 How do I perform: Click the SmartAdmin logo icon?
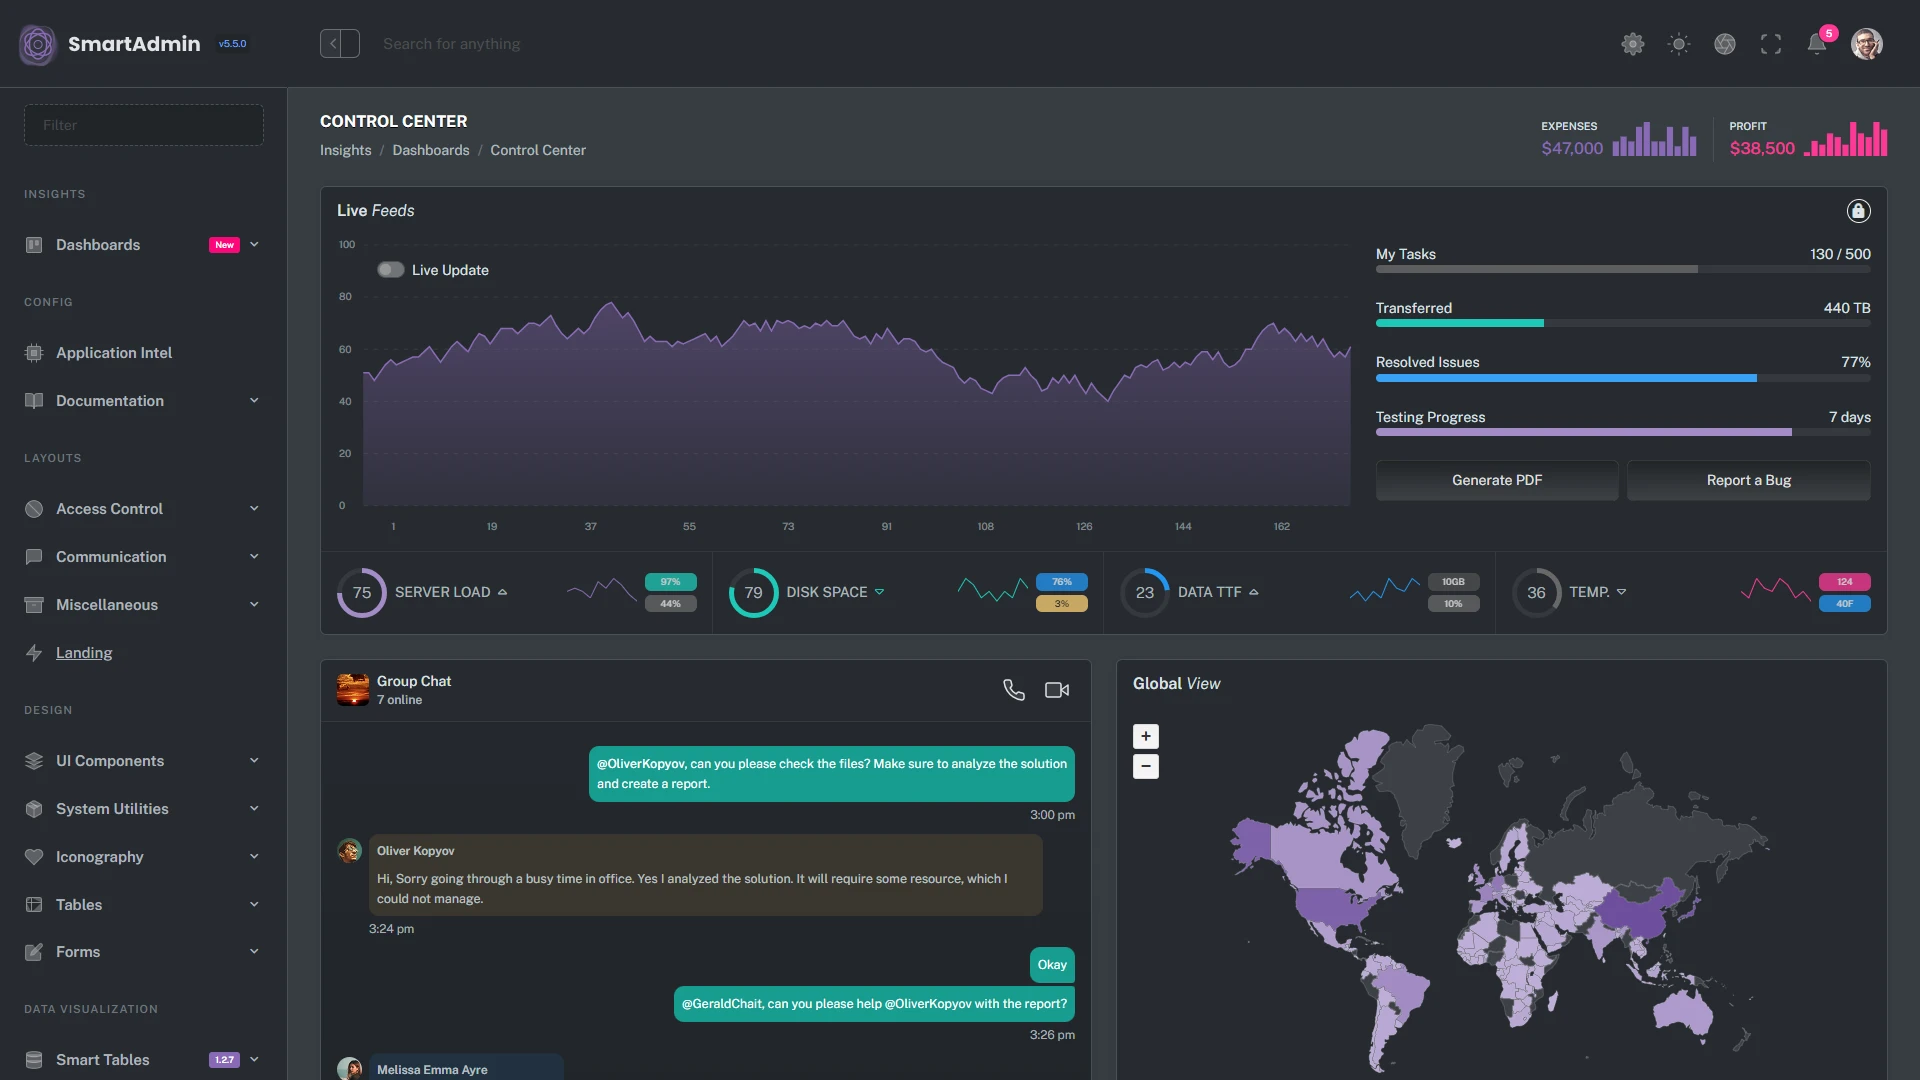tap(38, 44)
